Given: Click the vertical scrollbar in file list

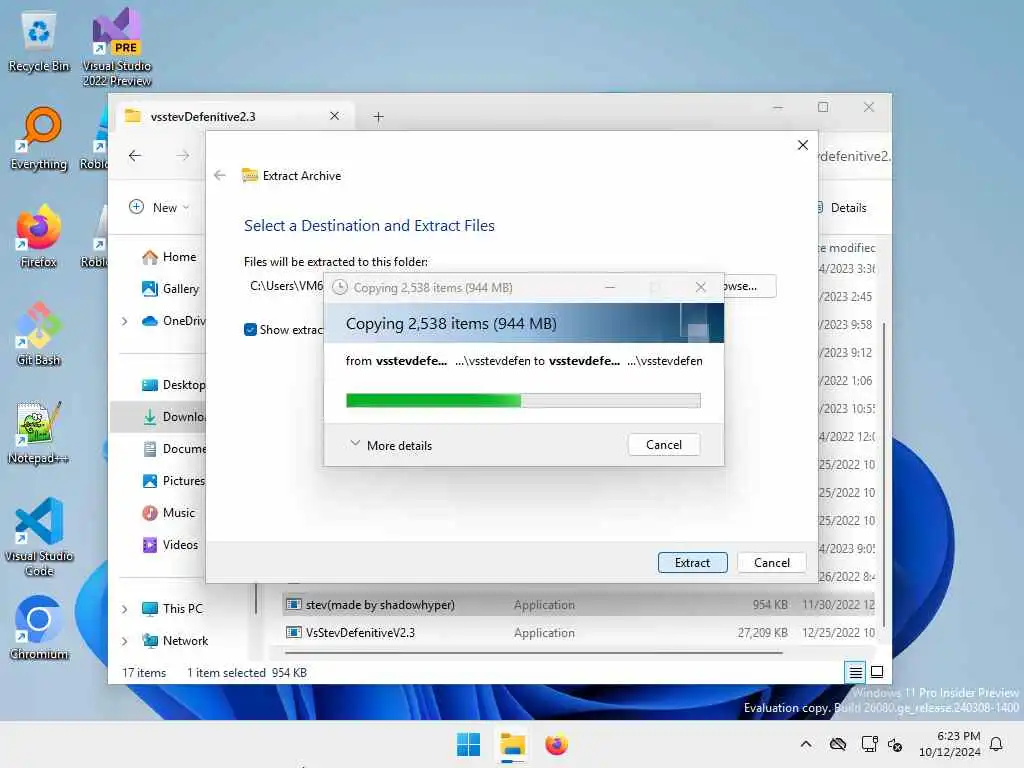Looking at the screenshot, I should point(884,475).
